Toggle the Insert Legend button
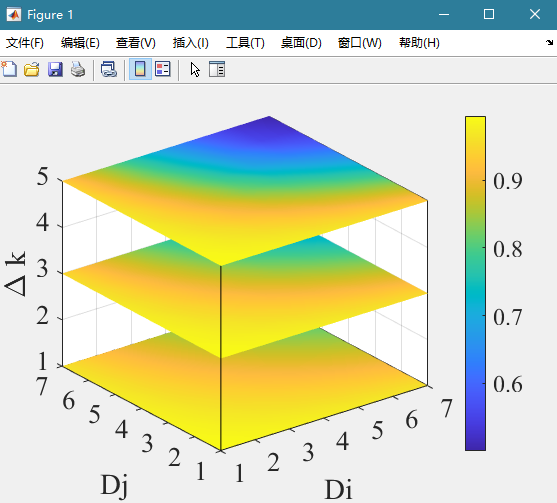Viewport: 557px width, 503px height. tap(163, 69)
